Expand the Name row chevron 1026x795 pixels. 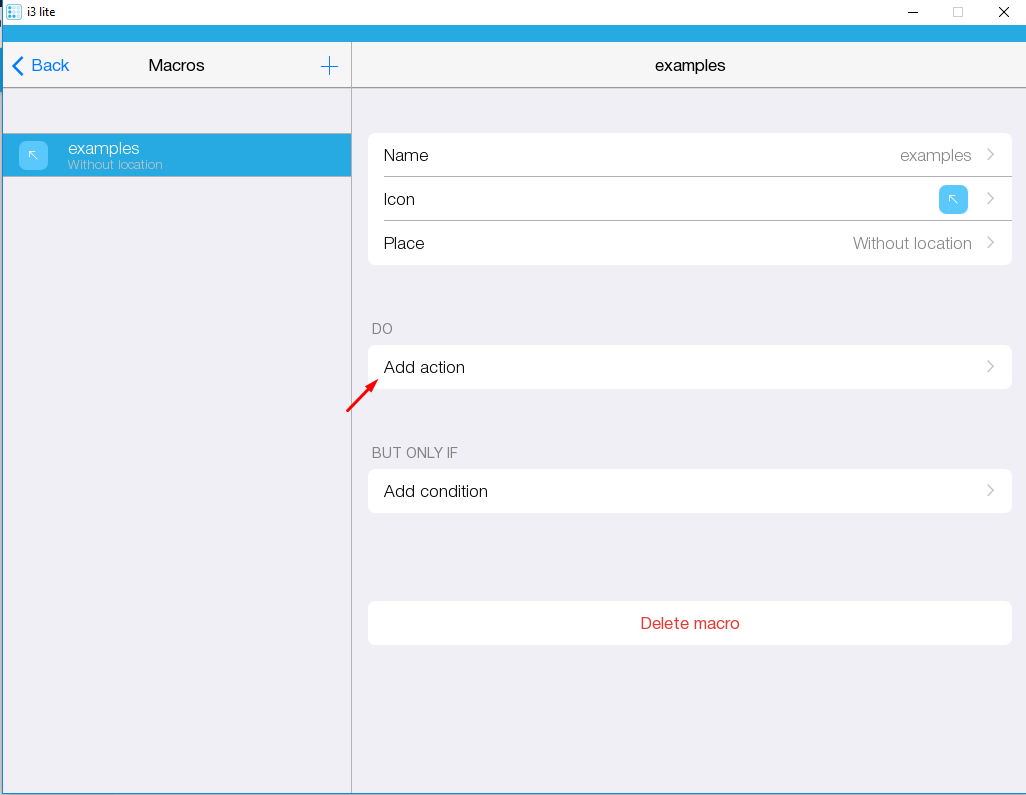990,155
